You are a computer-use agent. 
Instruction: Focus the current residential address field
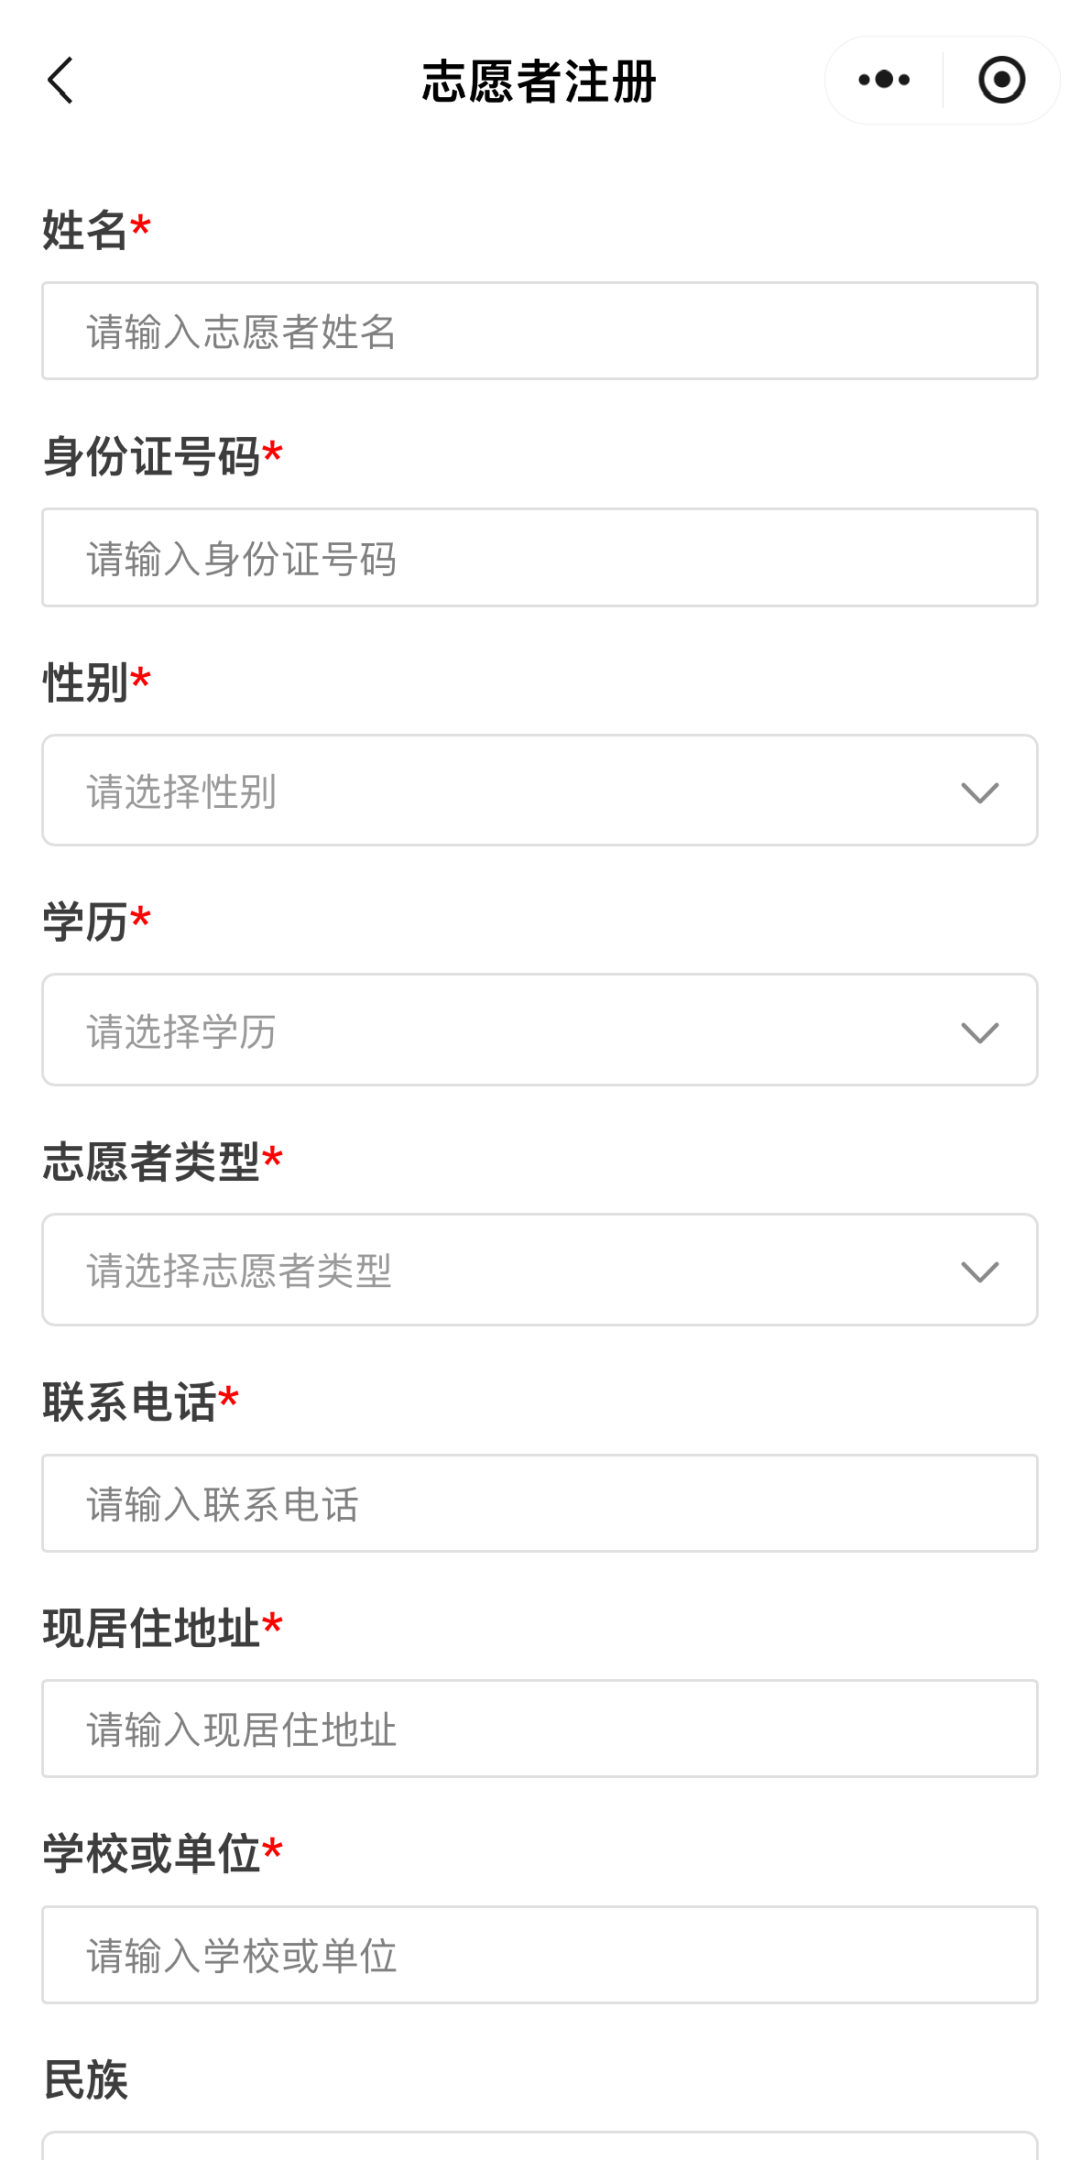(540, 1729)
